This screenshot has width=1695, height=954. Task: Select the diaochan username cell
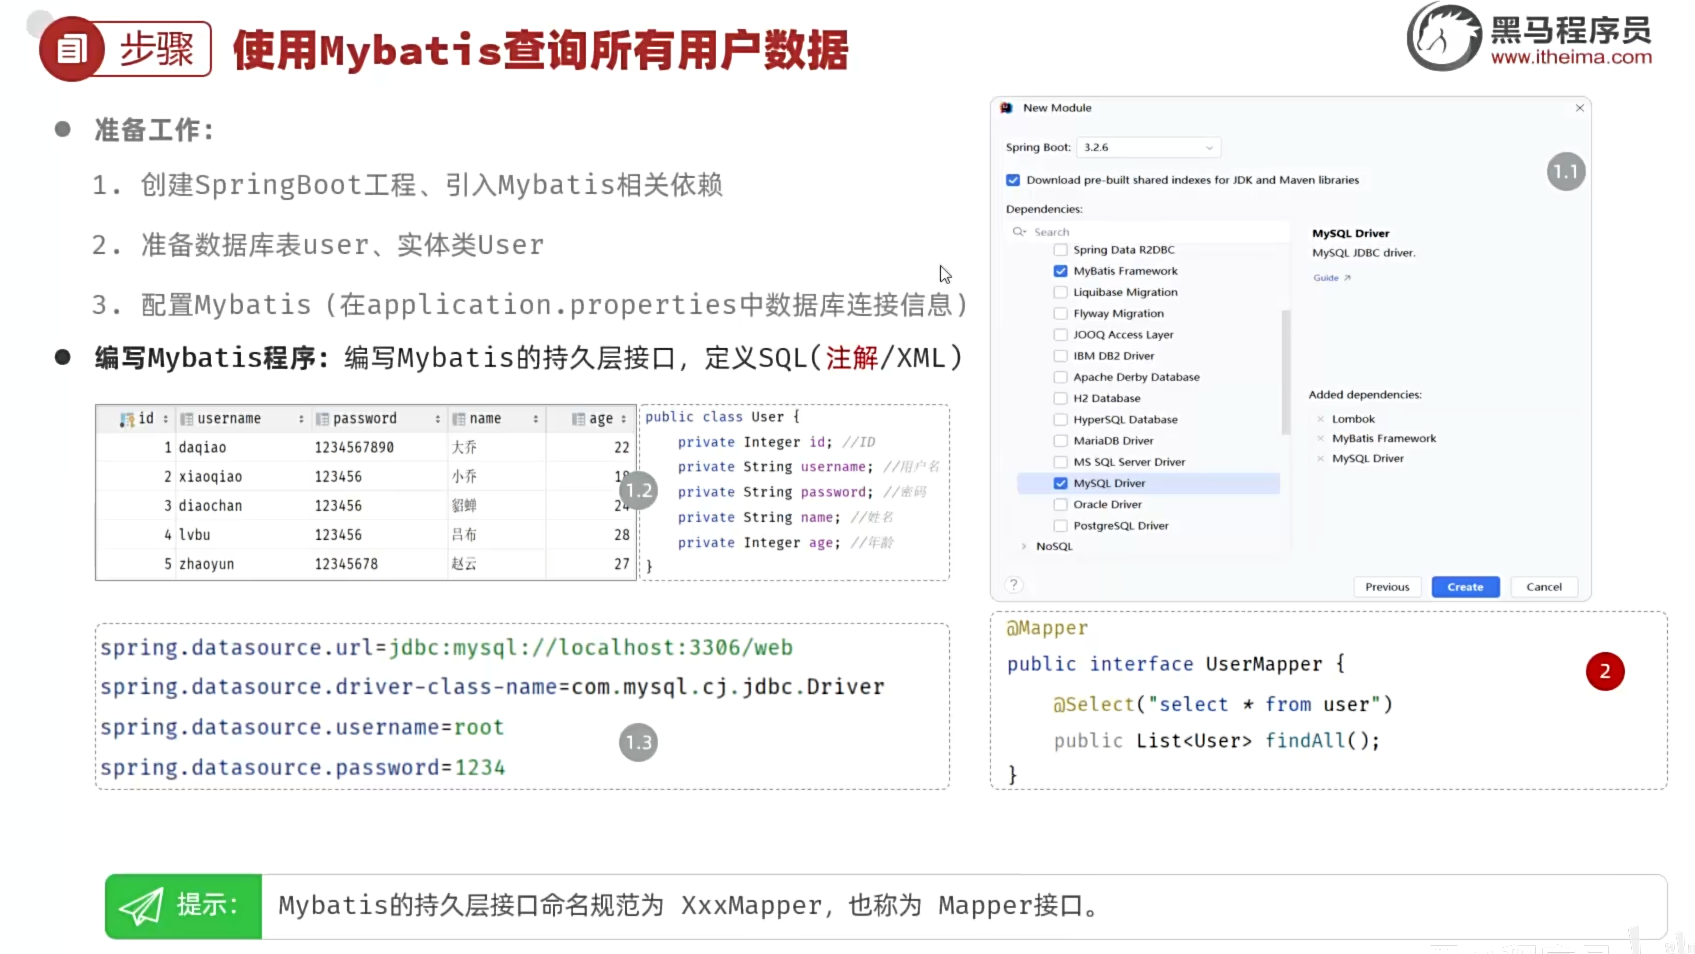coord(243,506)
